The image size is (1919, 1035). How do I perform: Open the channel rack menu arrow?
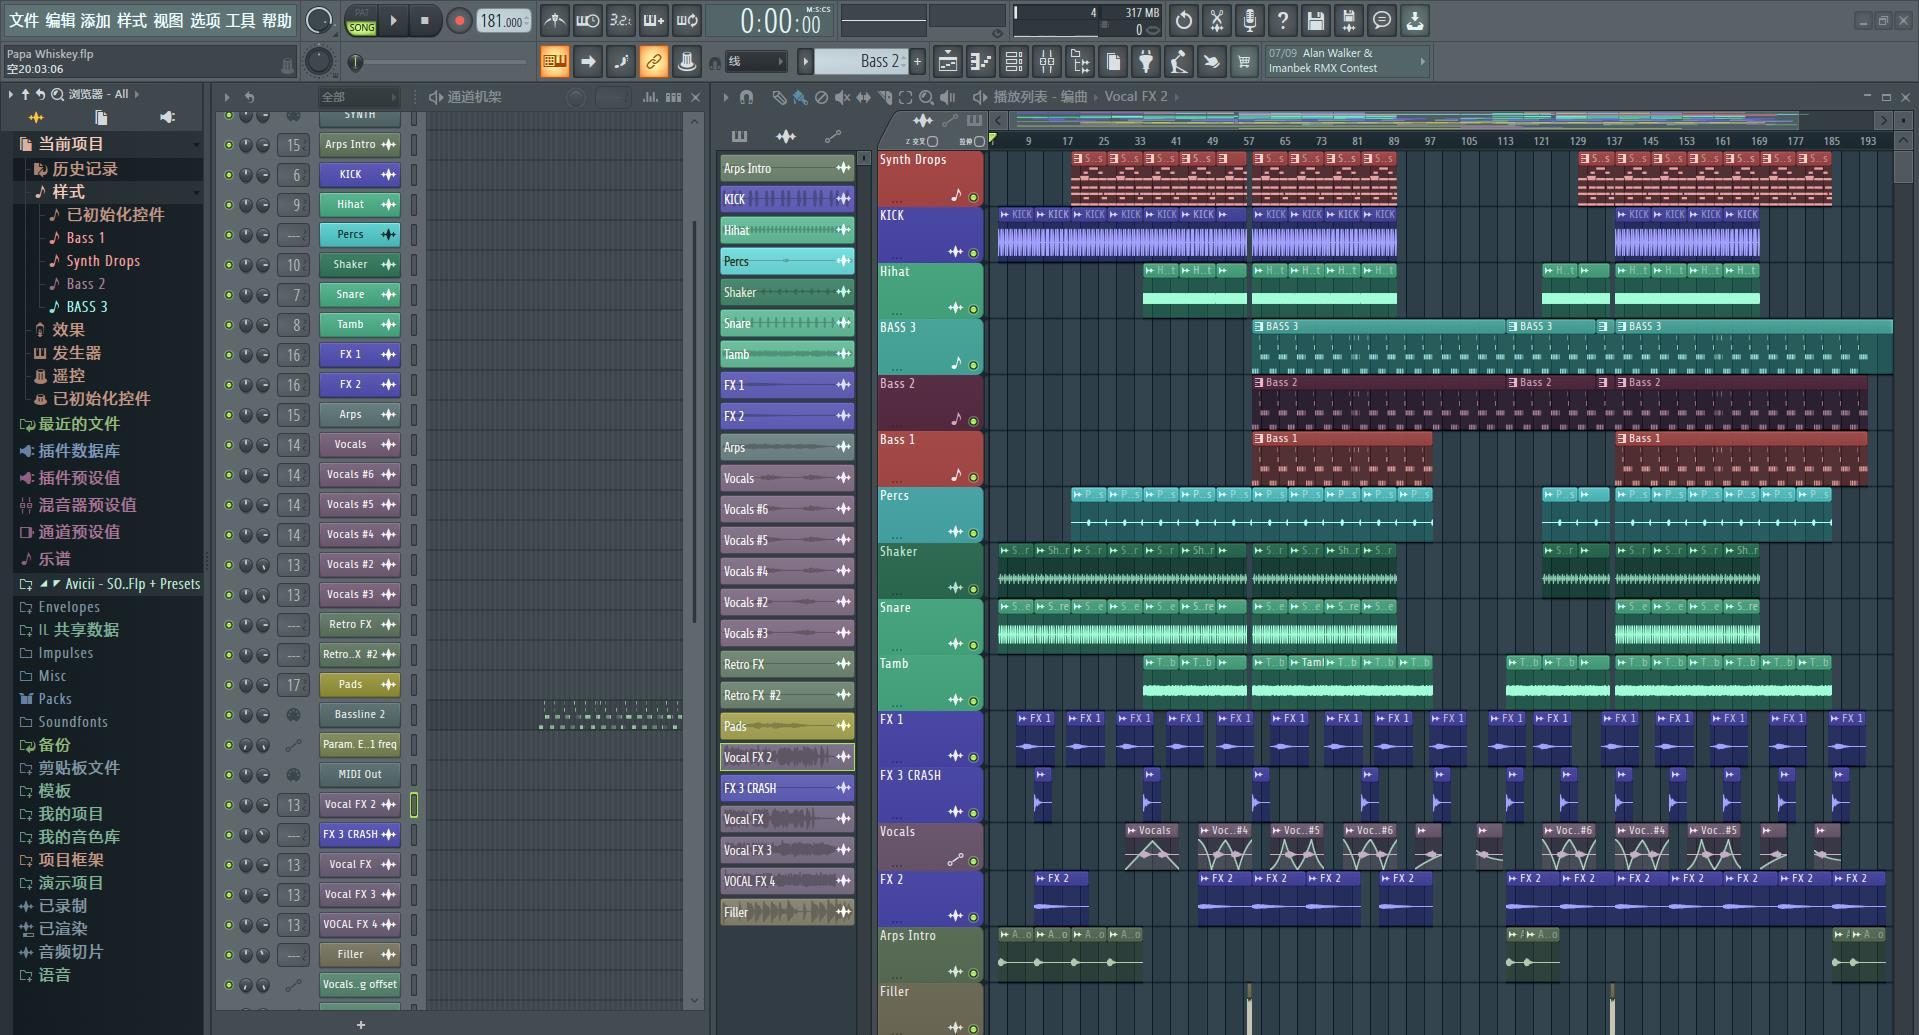click(x=227, y=97)
